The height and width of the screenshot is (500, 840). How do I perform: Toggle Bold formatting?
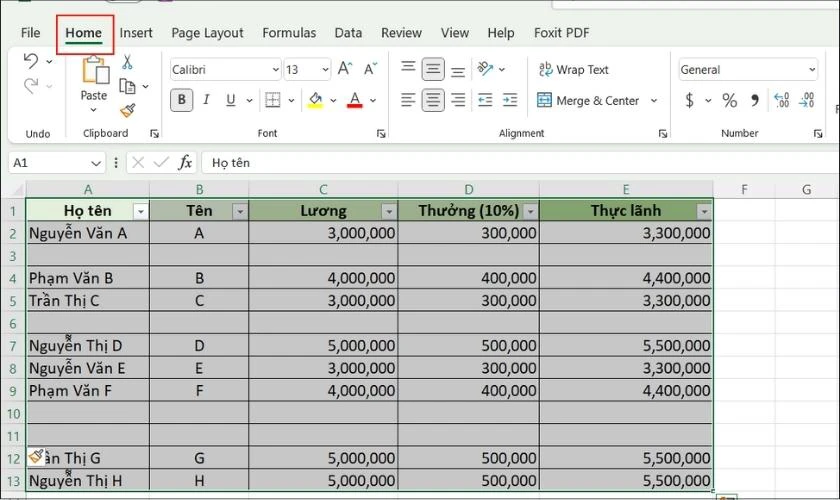[x=182, y=100]
